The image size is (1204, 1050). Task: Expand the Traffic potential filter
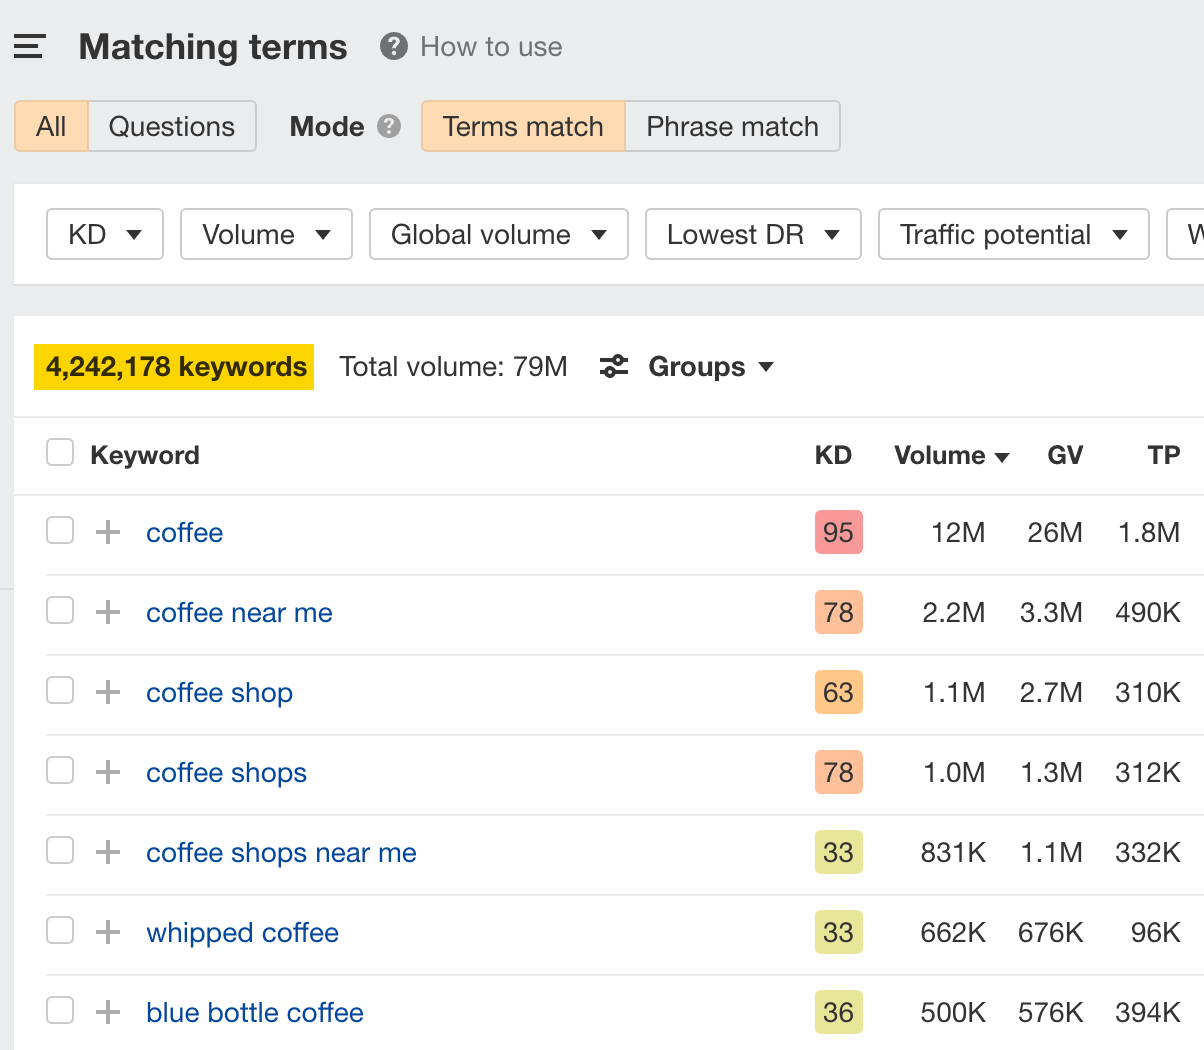[x=1013, y=234]
